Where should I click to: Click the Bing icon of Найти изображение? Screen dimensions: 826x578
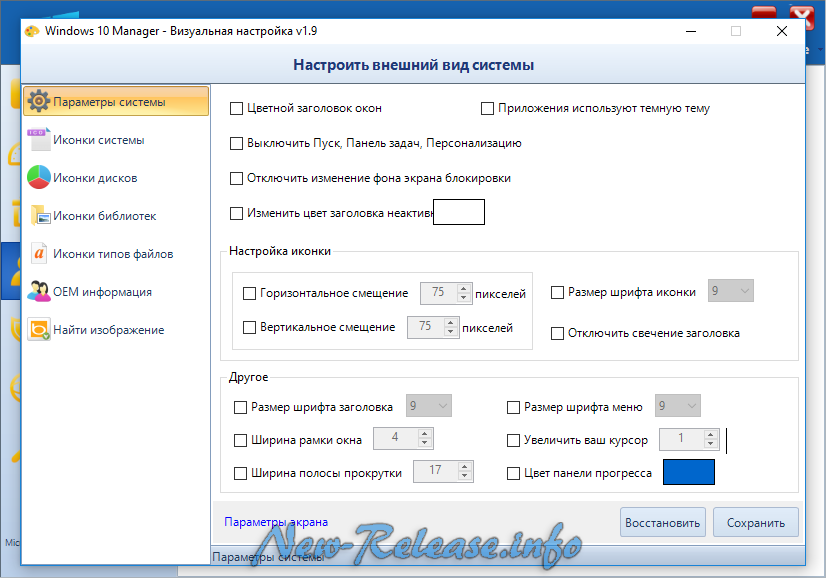click(39, 329)
